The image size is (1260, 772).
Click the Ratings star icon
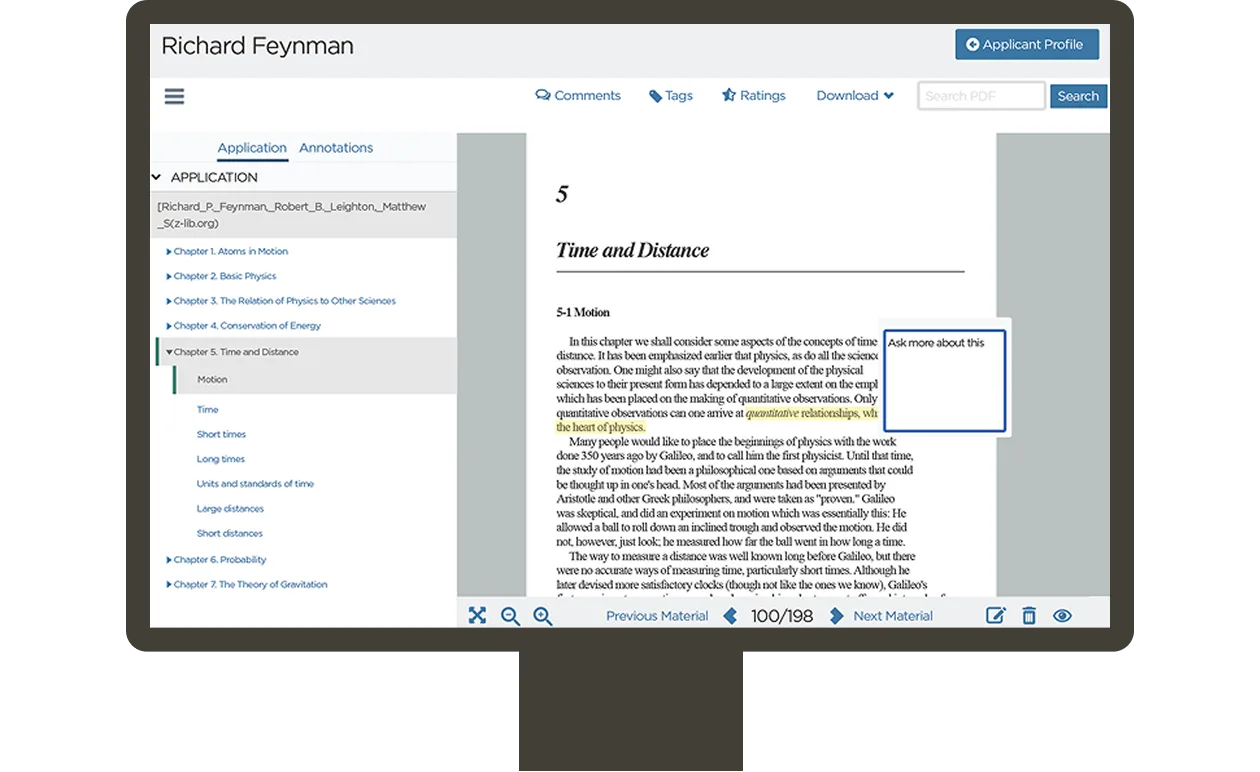tap(729, 95)
